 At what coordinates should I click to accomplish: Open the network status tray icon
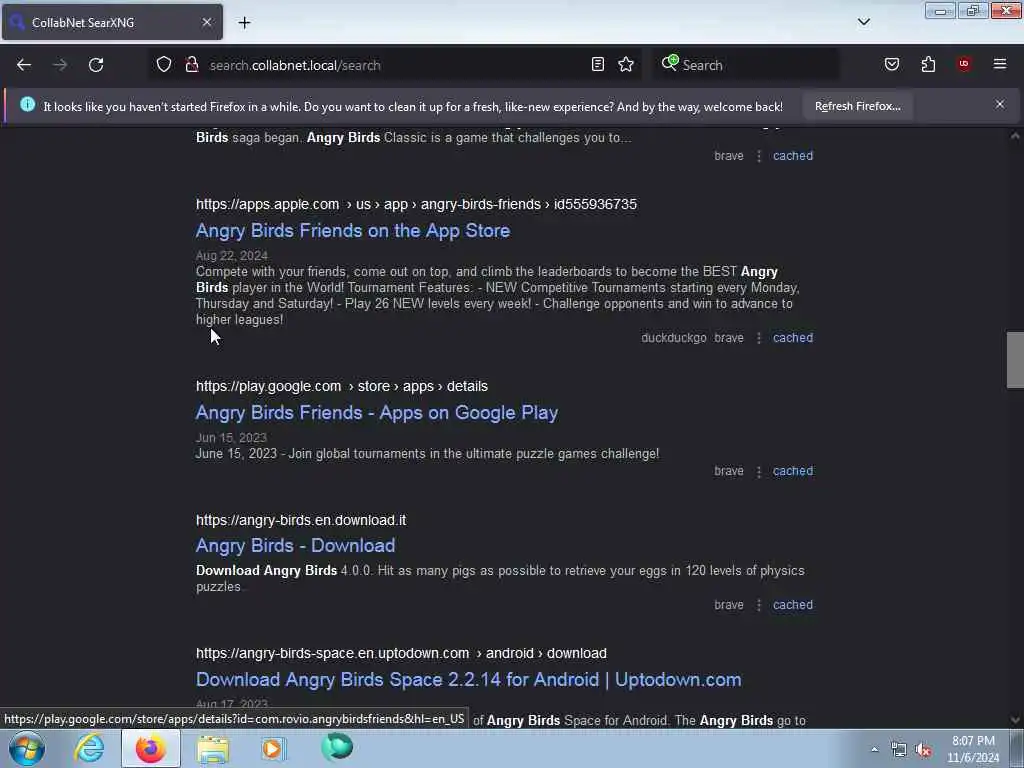[899, 750]
